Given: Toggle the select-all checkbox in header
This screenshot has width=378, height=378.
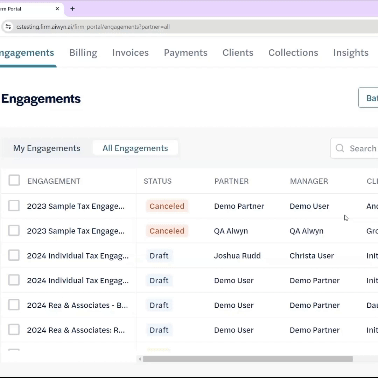Looking at the screenshot, I should (14, 180).
